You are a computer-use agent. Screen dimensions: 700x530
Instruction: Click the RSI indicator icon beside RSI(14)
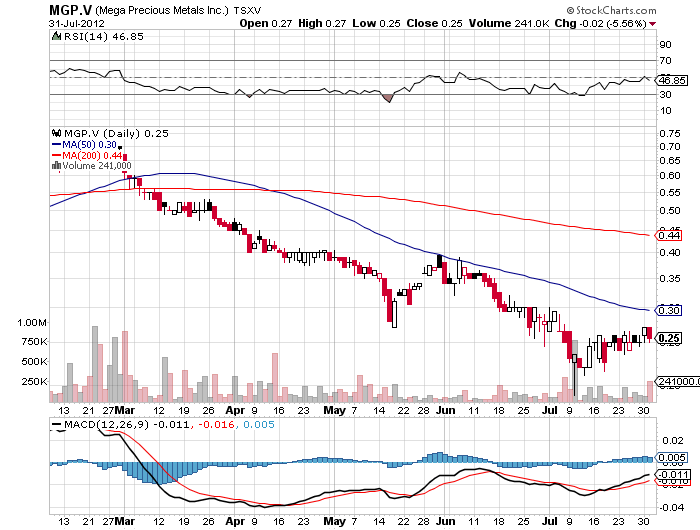tap(56, 36)
